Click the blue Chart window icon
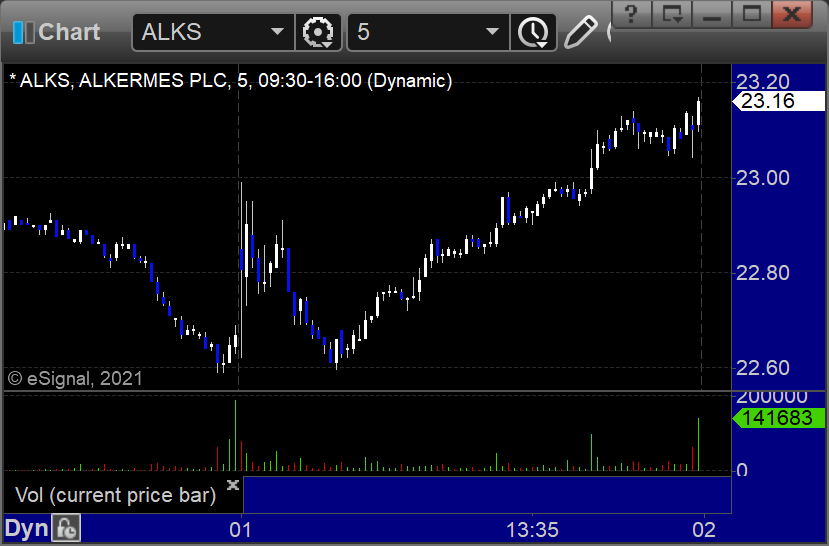 [x=23, y=32]
